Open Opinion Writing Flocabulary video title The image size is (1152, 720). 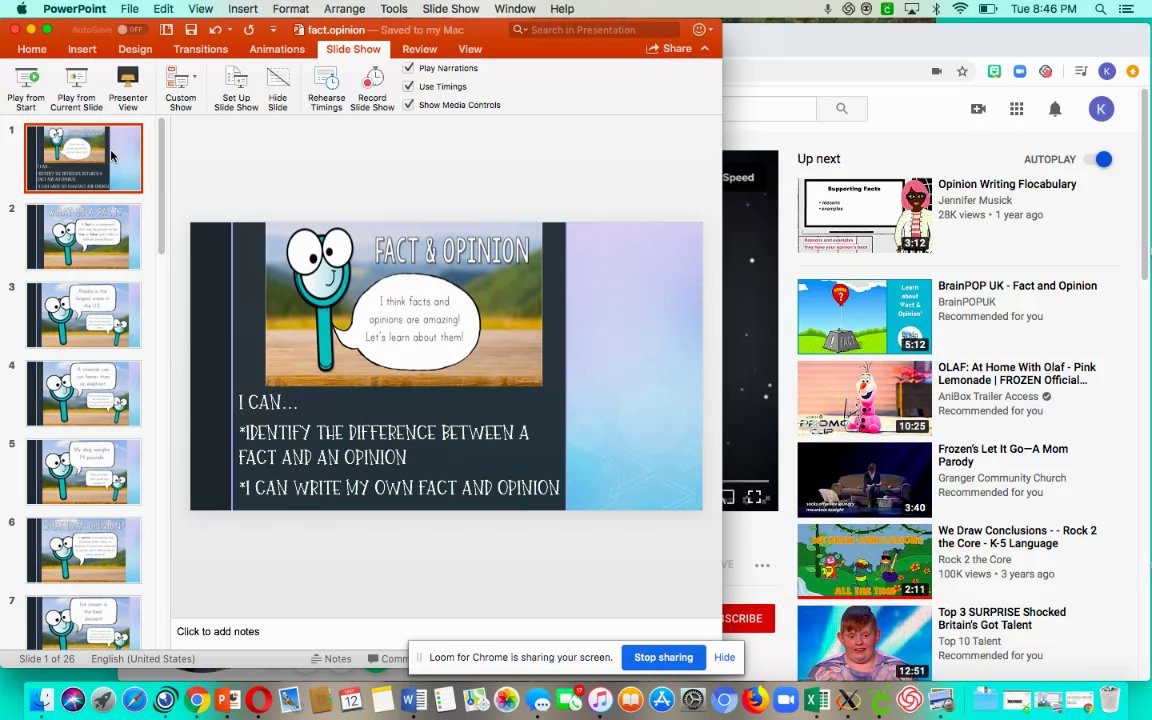click(x=1007, y=184)
